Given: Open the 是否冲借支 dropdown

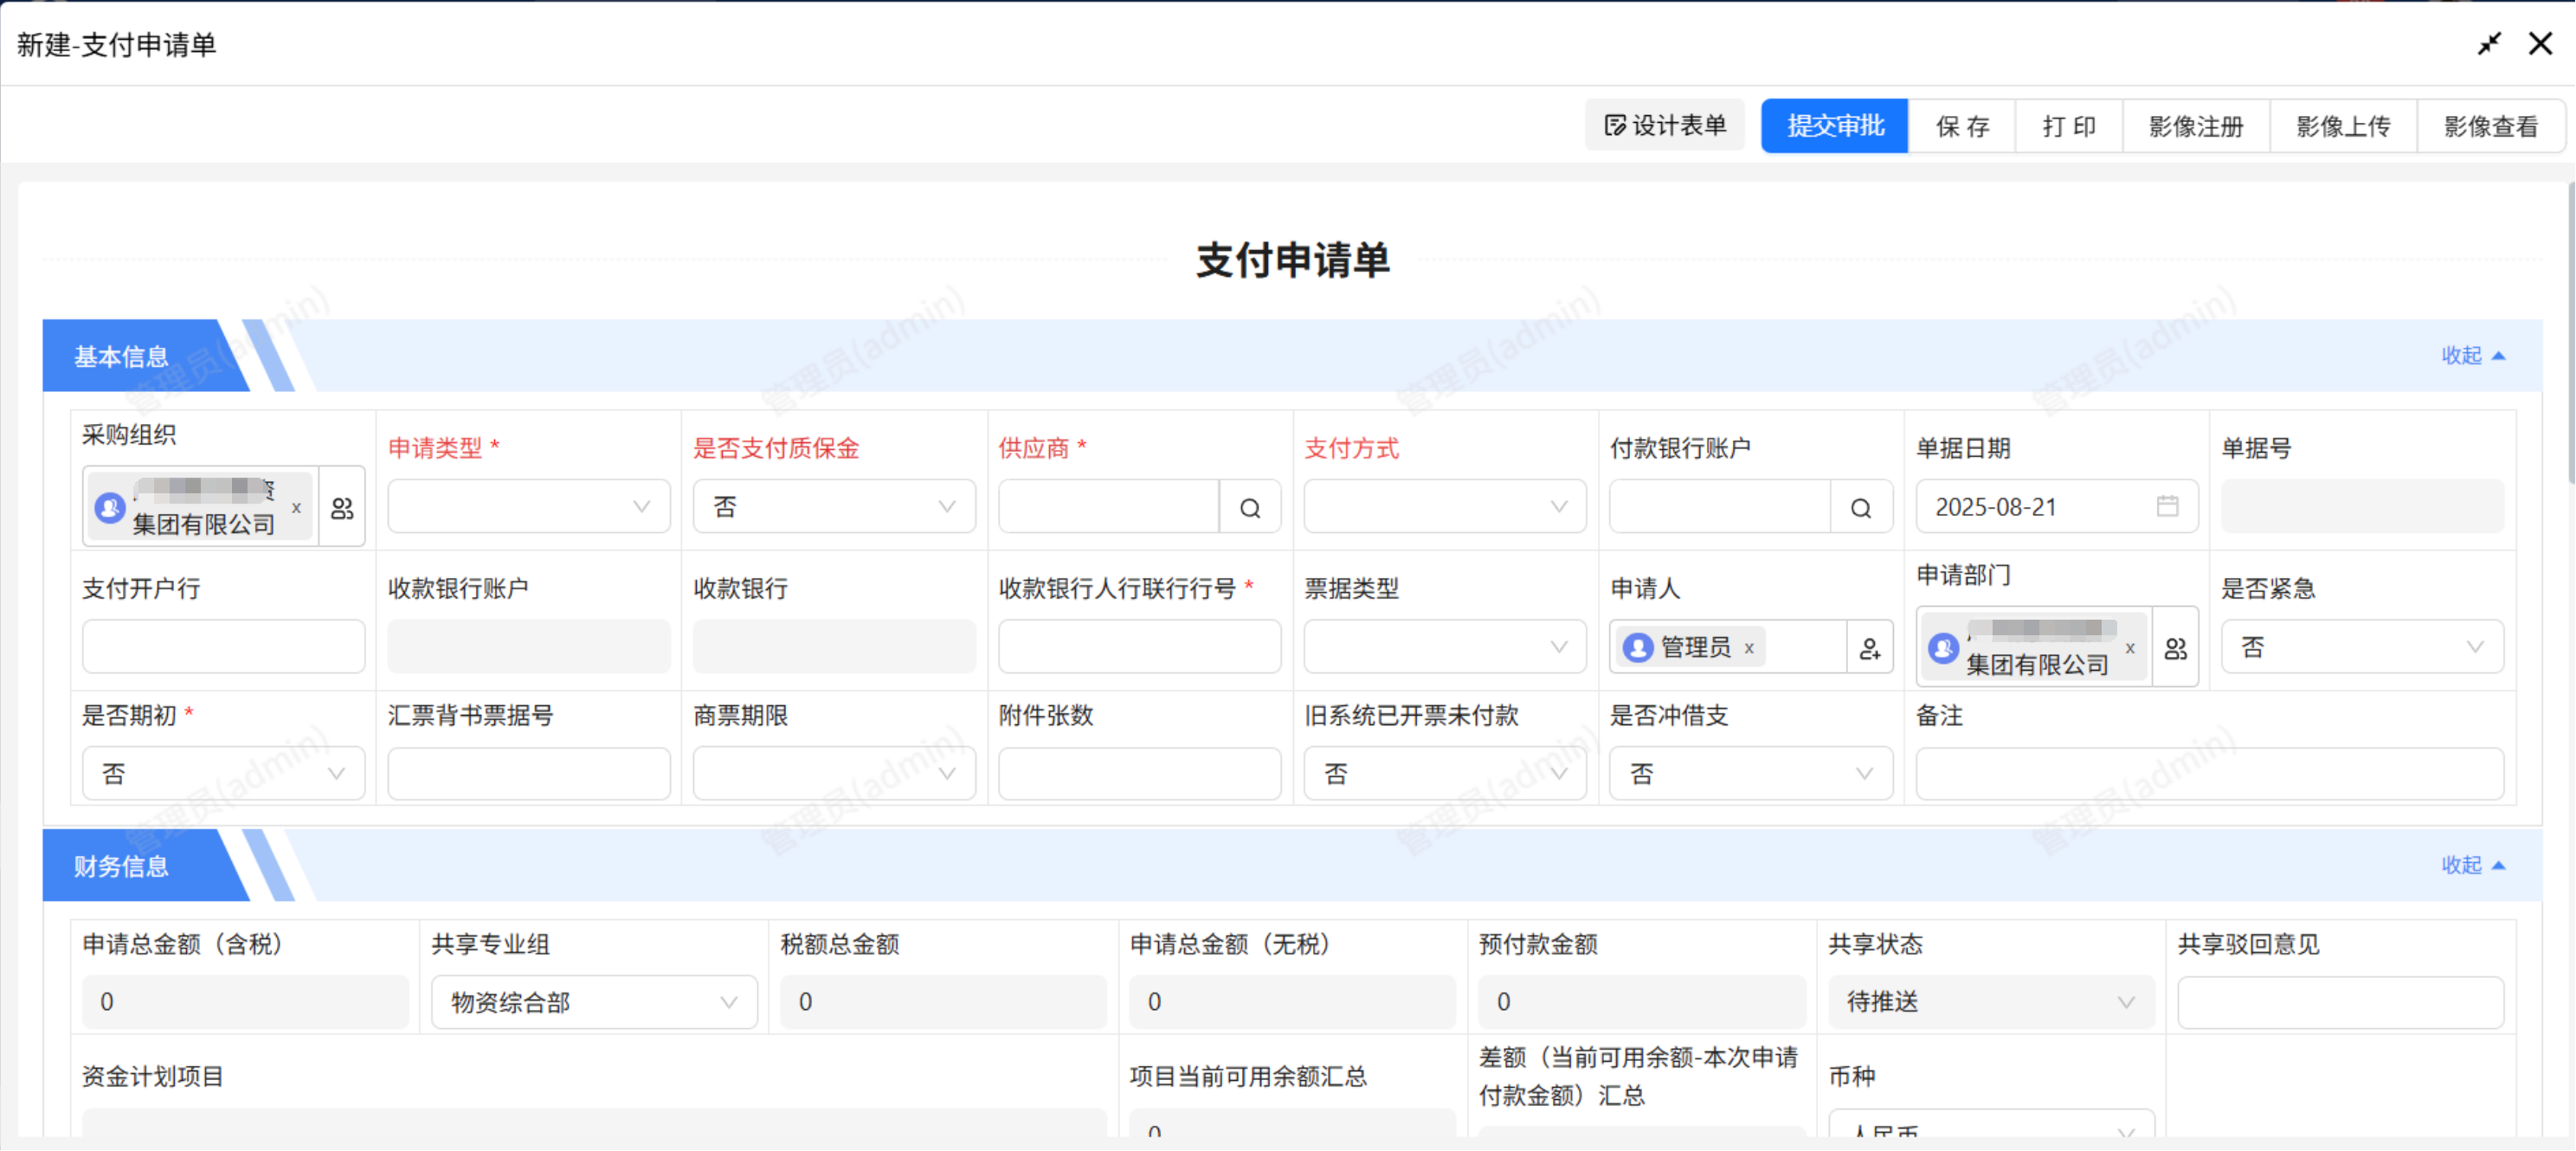Looking at the screenshot, I should [1751, 773].
